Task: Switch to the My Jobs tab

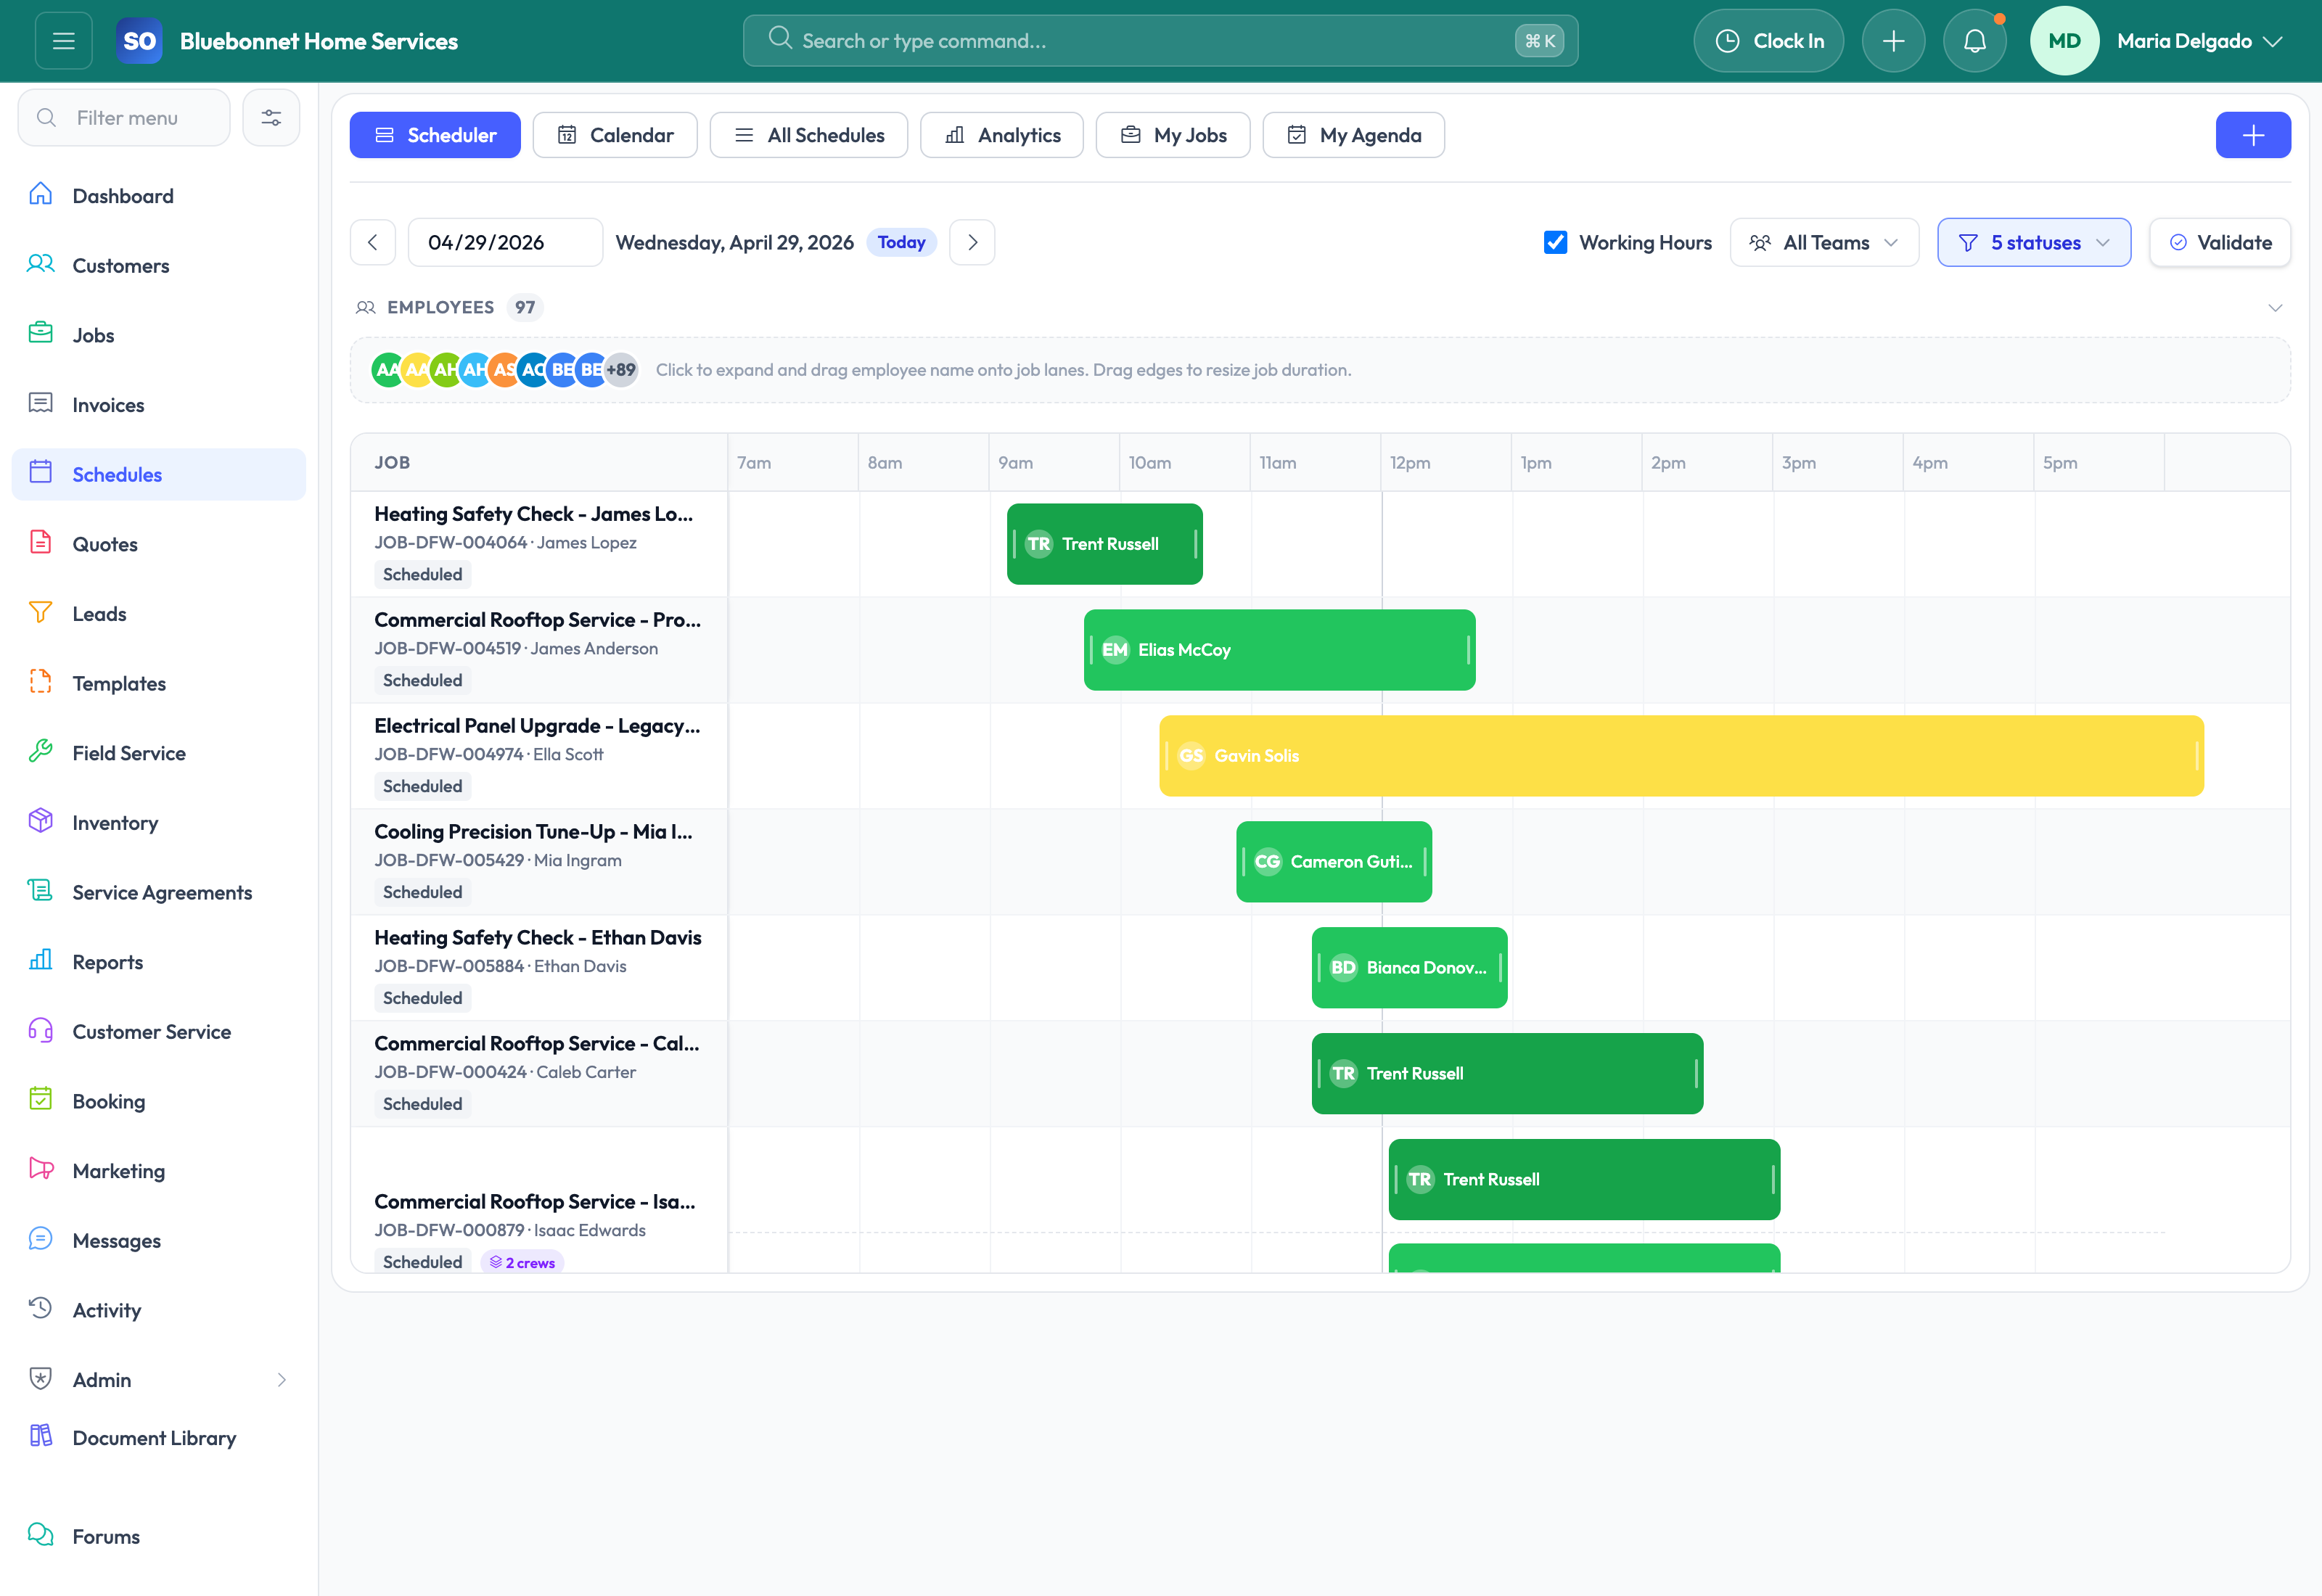Action: click(1173, 135)
